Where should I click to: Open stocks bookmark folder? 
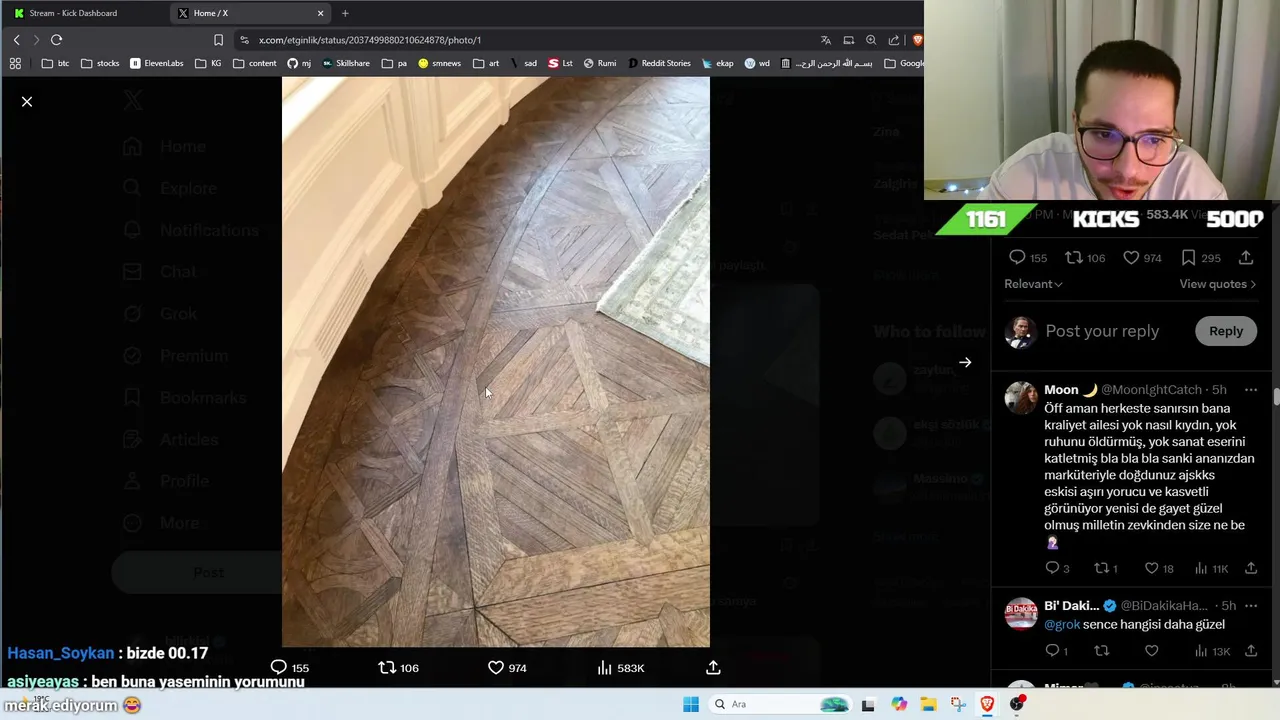pos(100,63)
